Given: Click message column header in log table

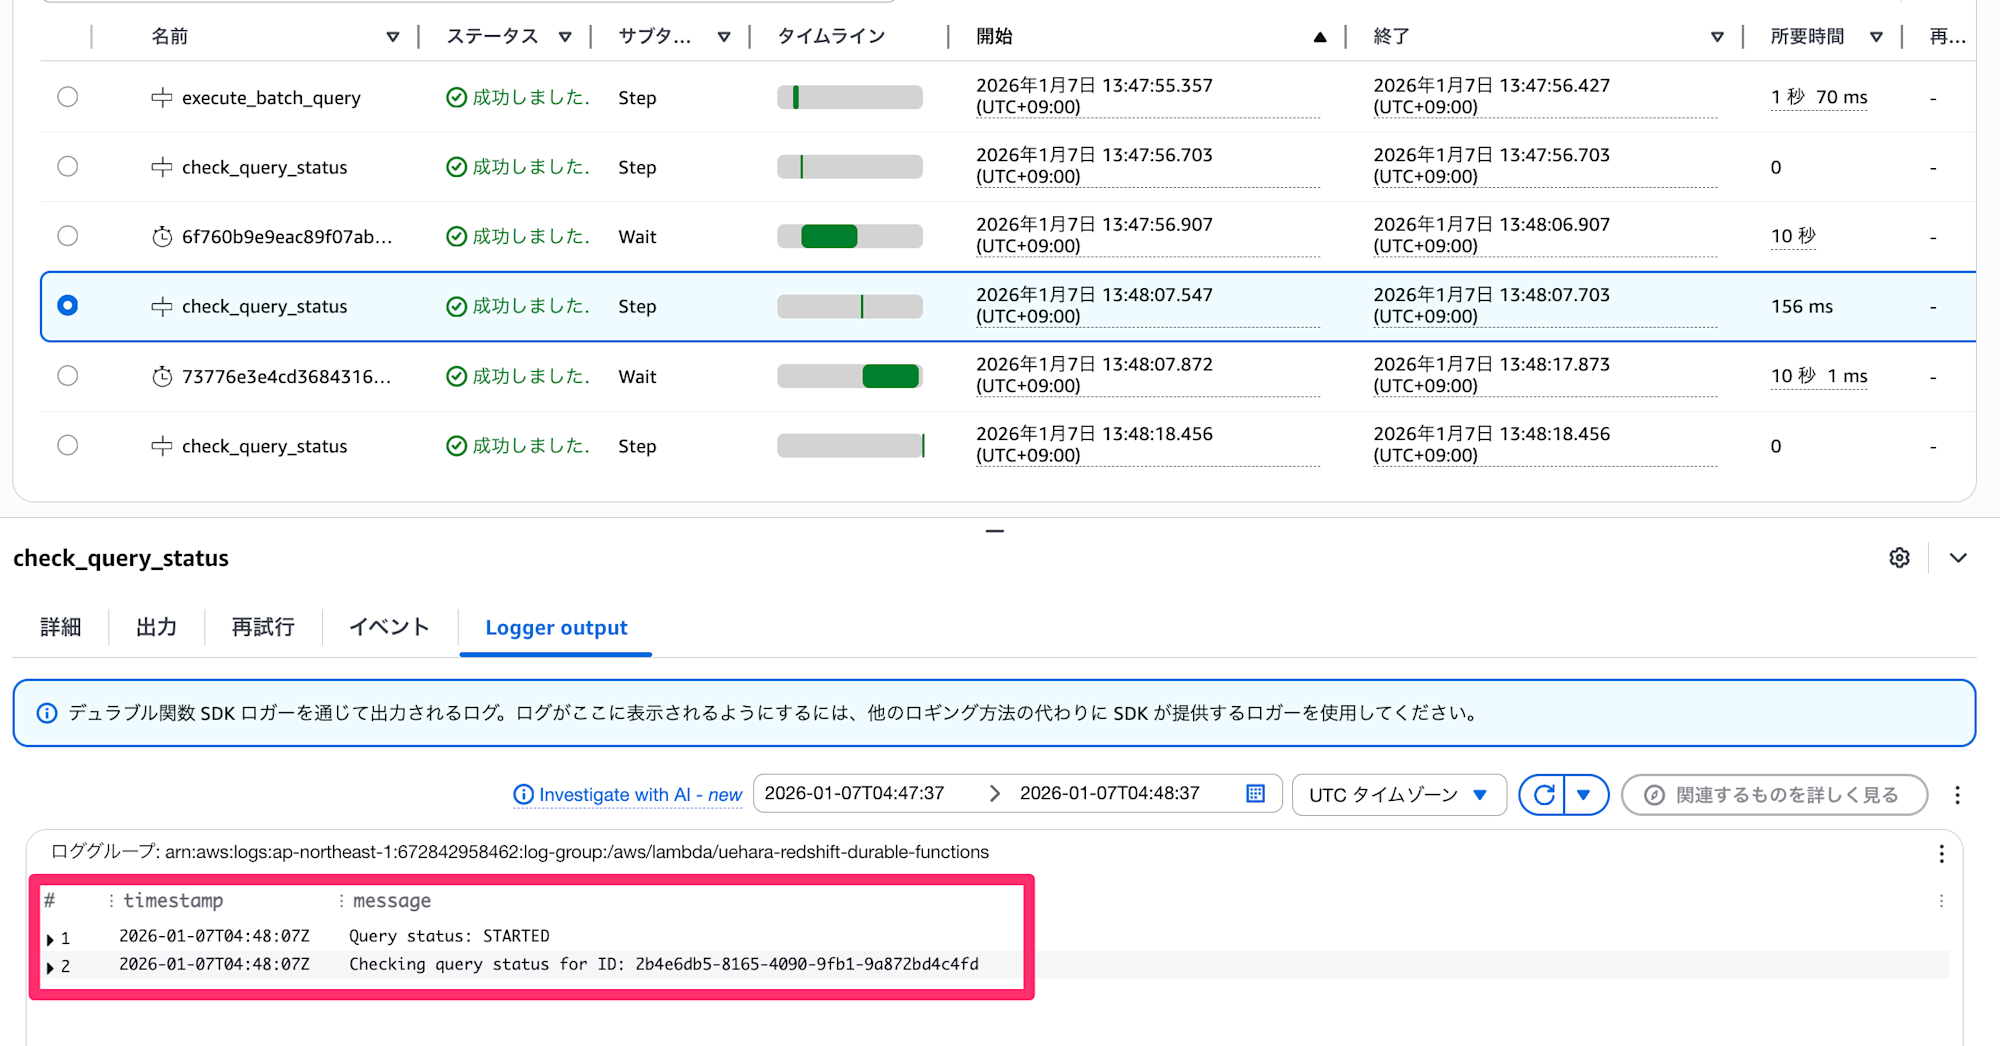Looking at the screenshot, I should click(x=392, y=901).
